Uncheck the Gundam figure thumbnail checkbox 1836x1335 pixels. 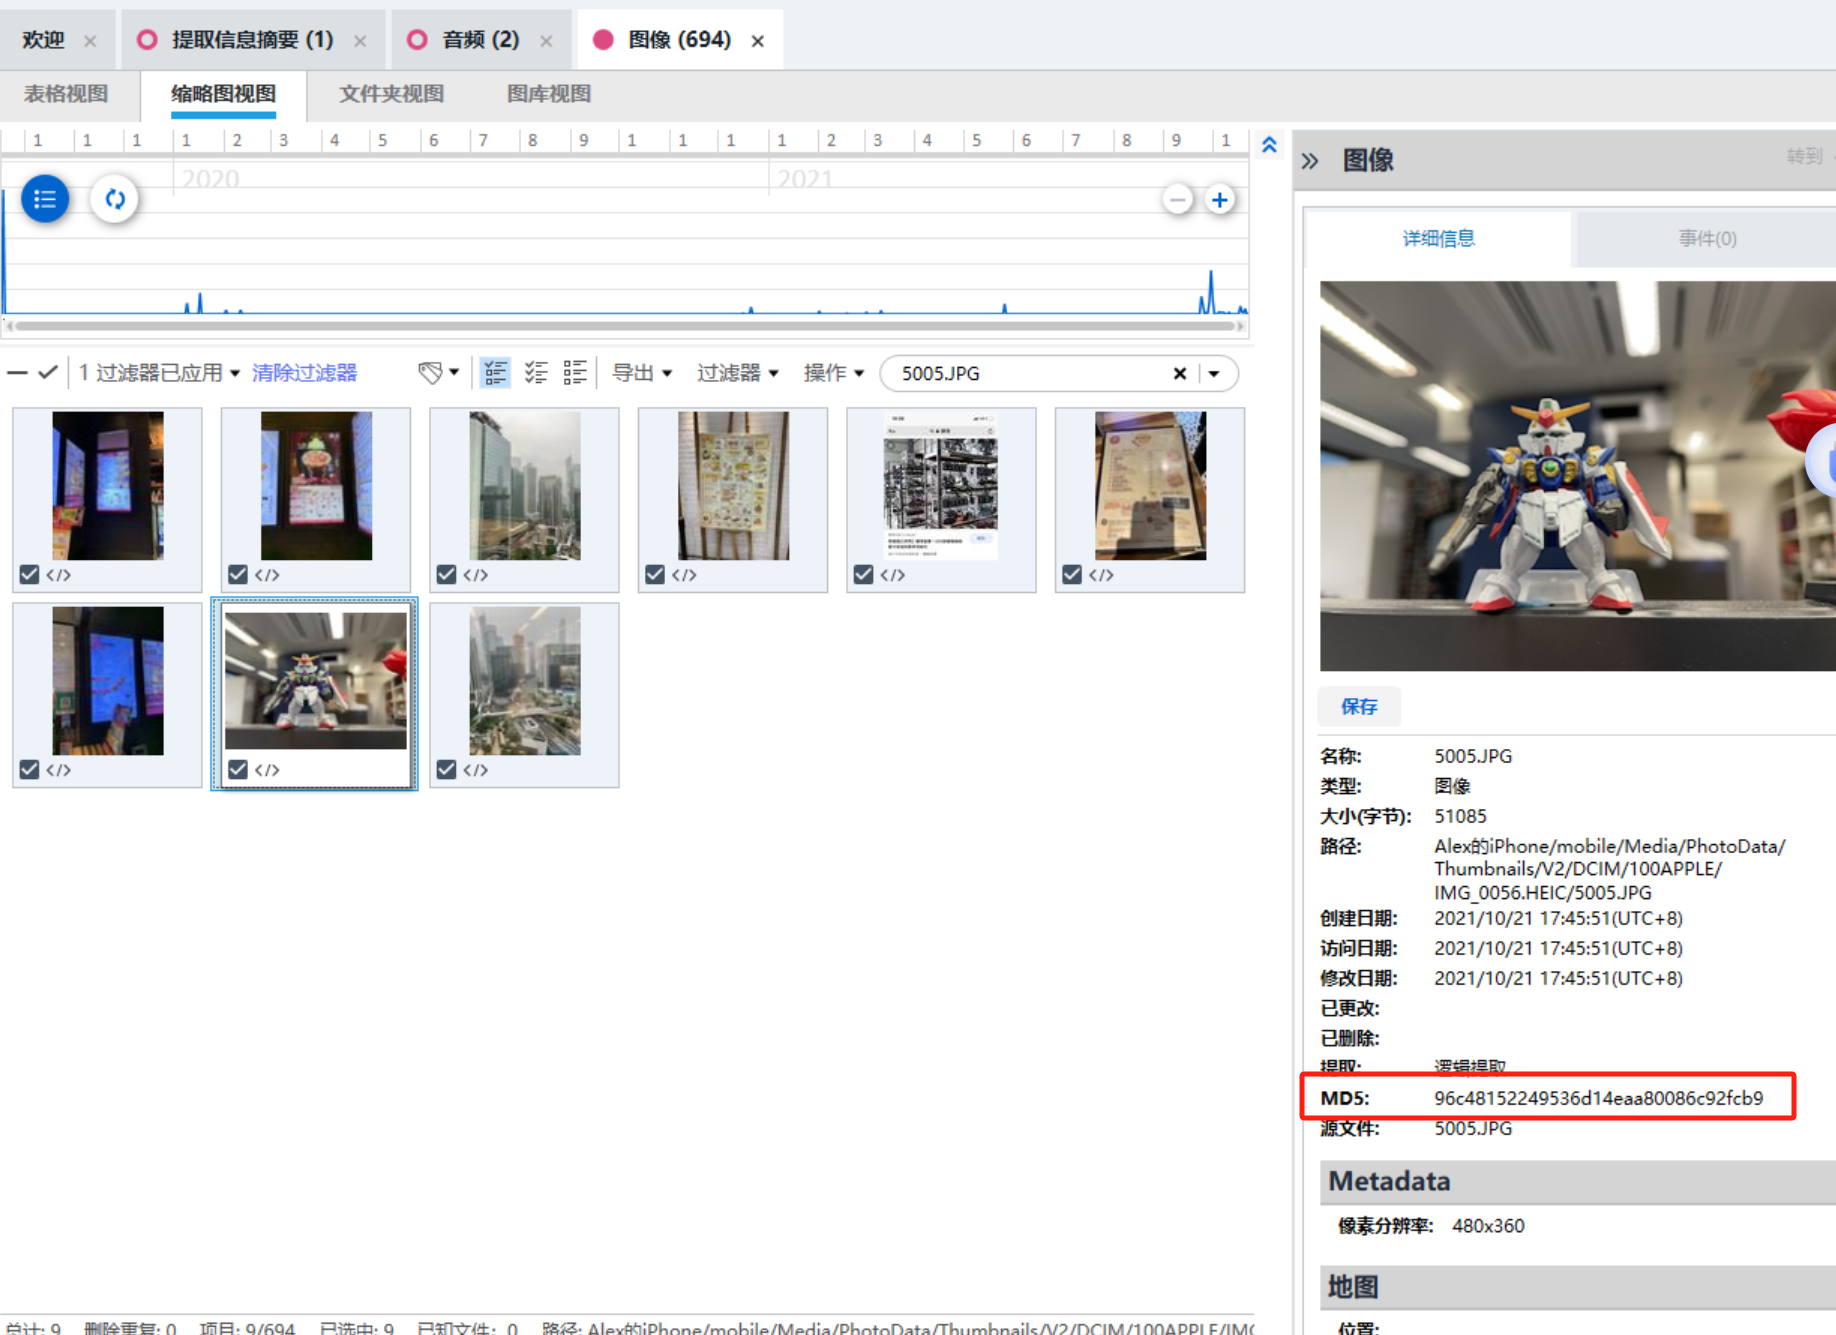tap(238, 769)
